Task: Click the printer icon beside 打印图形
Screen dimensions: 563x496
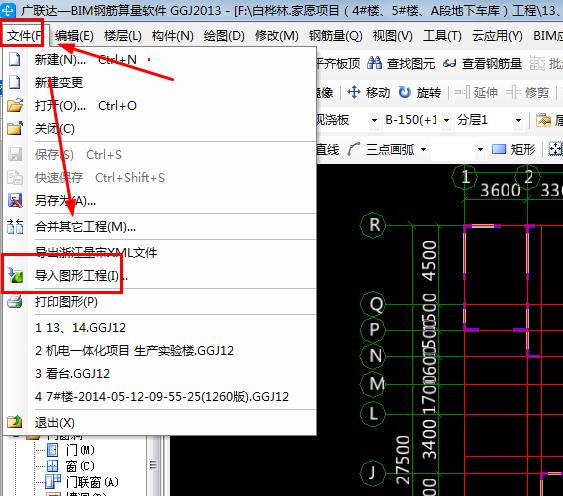Action: (x=15, y=301)
